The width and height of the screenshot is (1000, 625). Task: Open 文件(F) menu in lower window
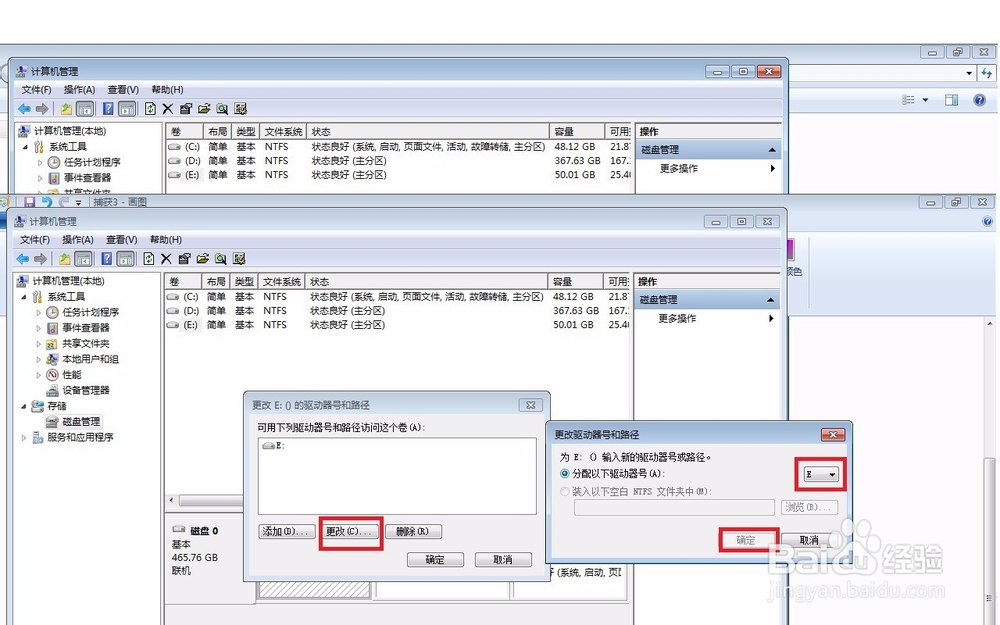[35, 240]
